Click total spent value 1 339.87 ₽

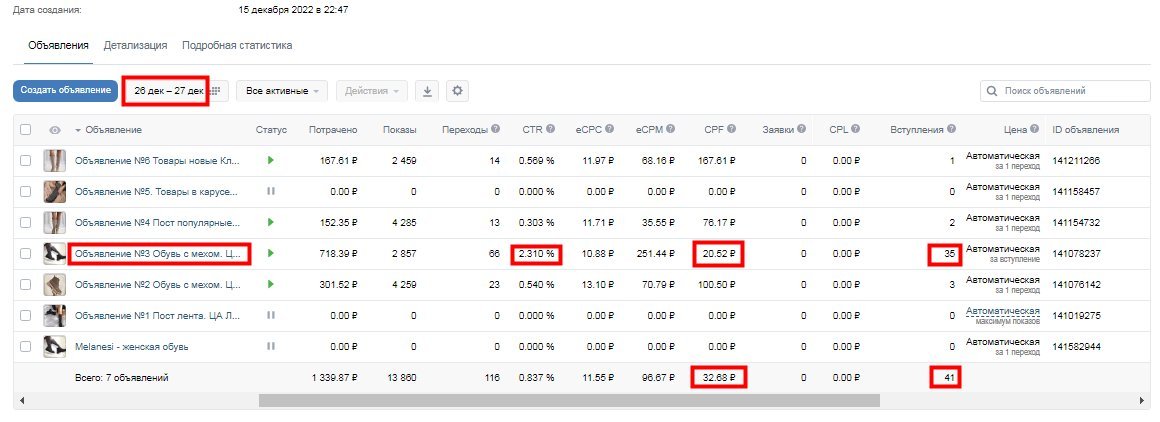[x=333, y=378]
